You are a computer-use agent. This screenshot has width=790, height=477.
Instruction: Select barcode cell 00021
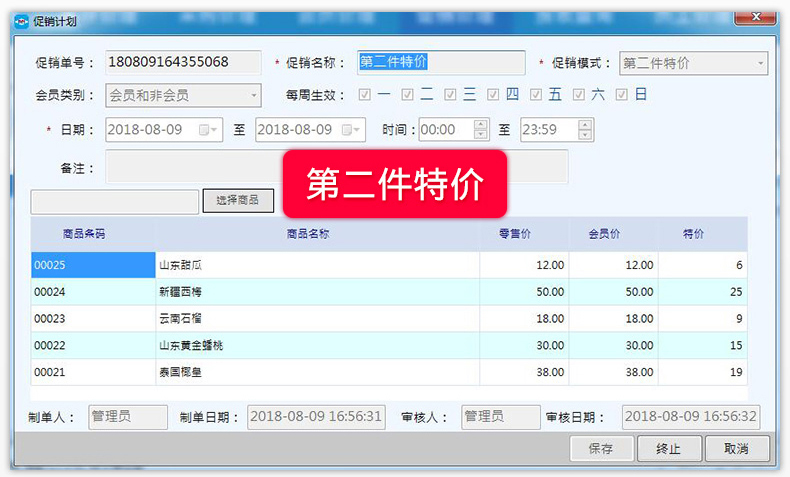pyautogui.click(x=93, y=372)
